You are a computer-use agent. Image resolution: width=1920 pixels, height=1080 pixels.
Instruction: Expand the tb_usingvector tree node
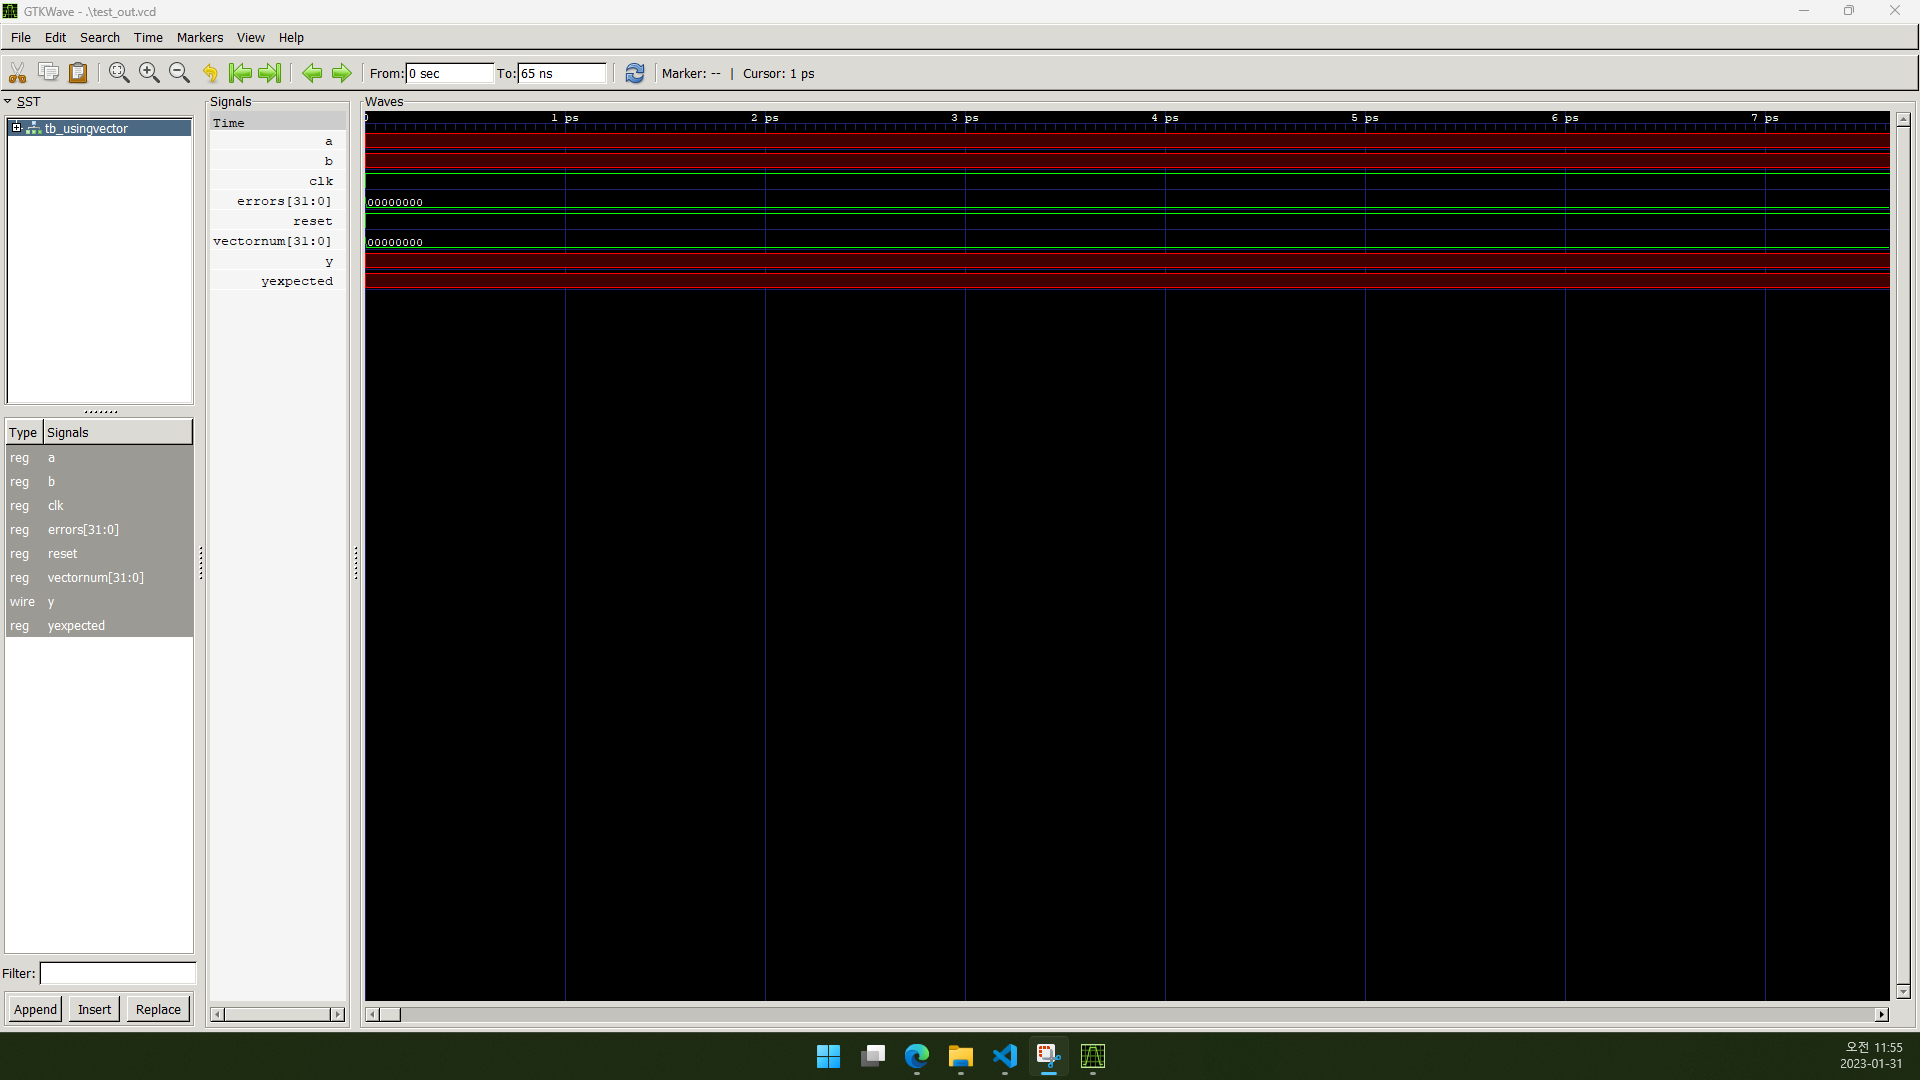(17, 128)
